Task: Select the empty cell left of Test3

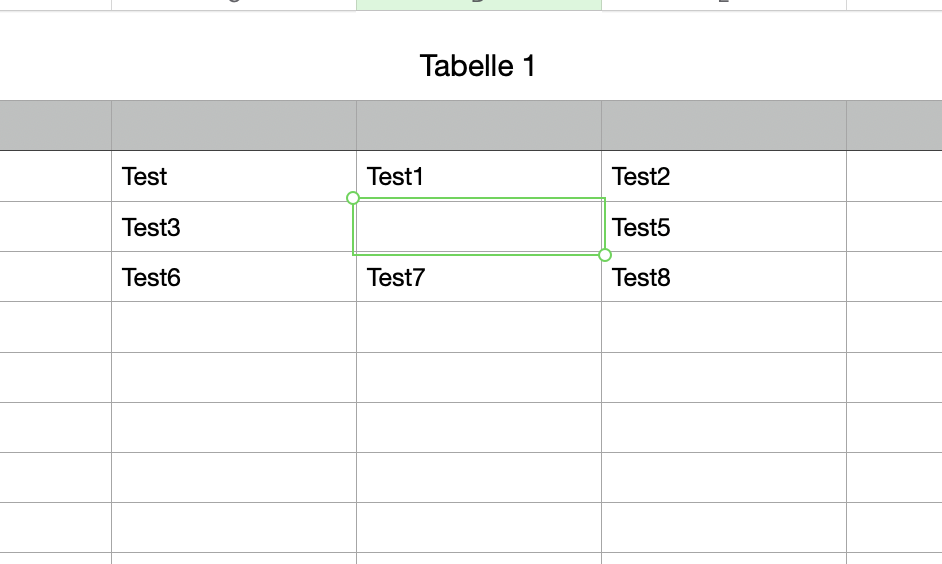Action: point(55,227)
